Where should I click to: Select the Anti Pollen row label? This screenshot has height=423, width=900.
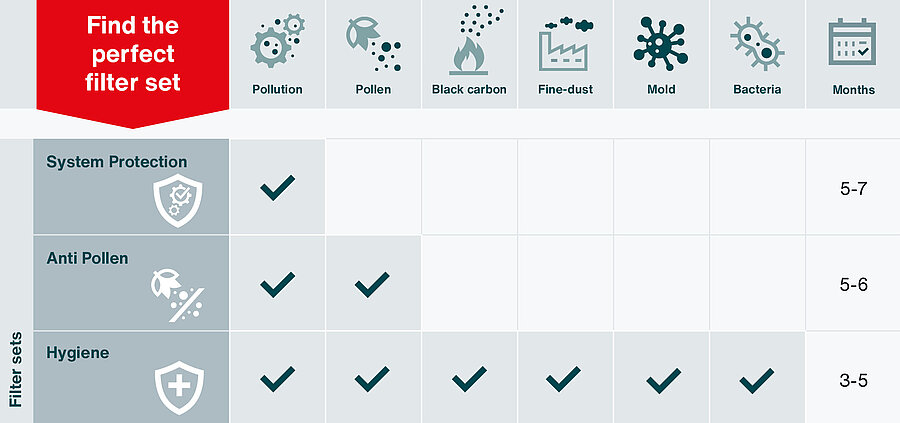point(87,257)
